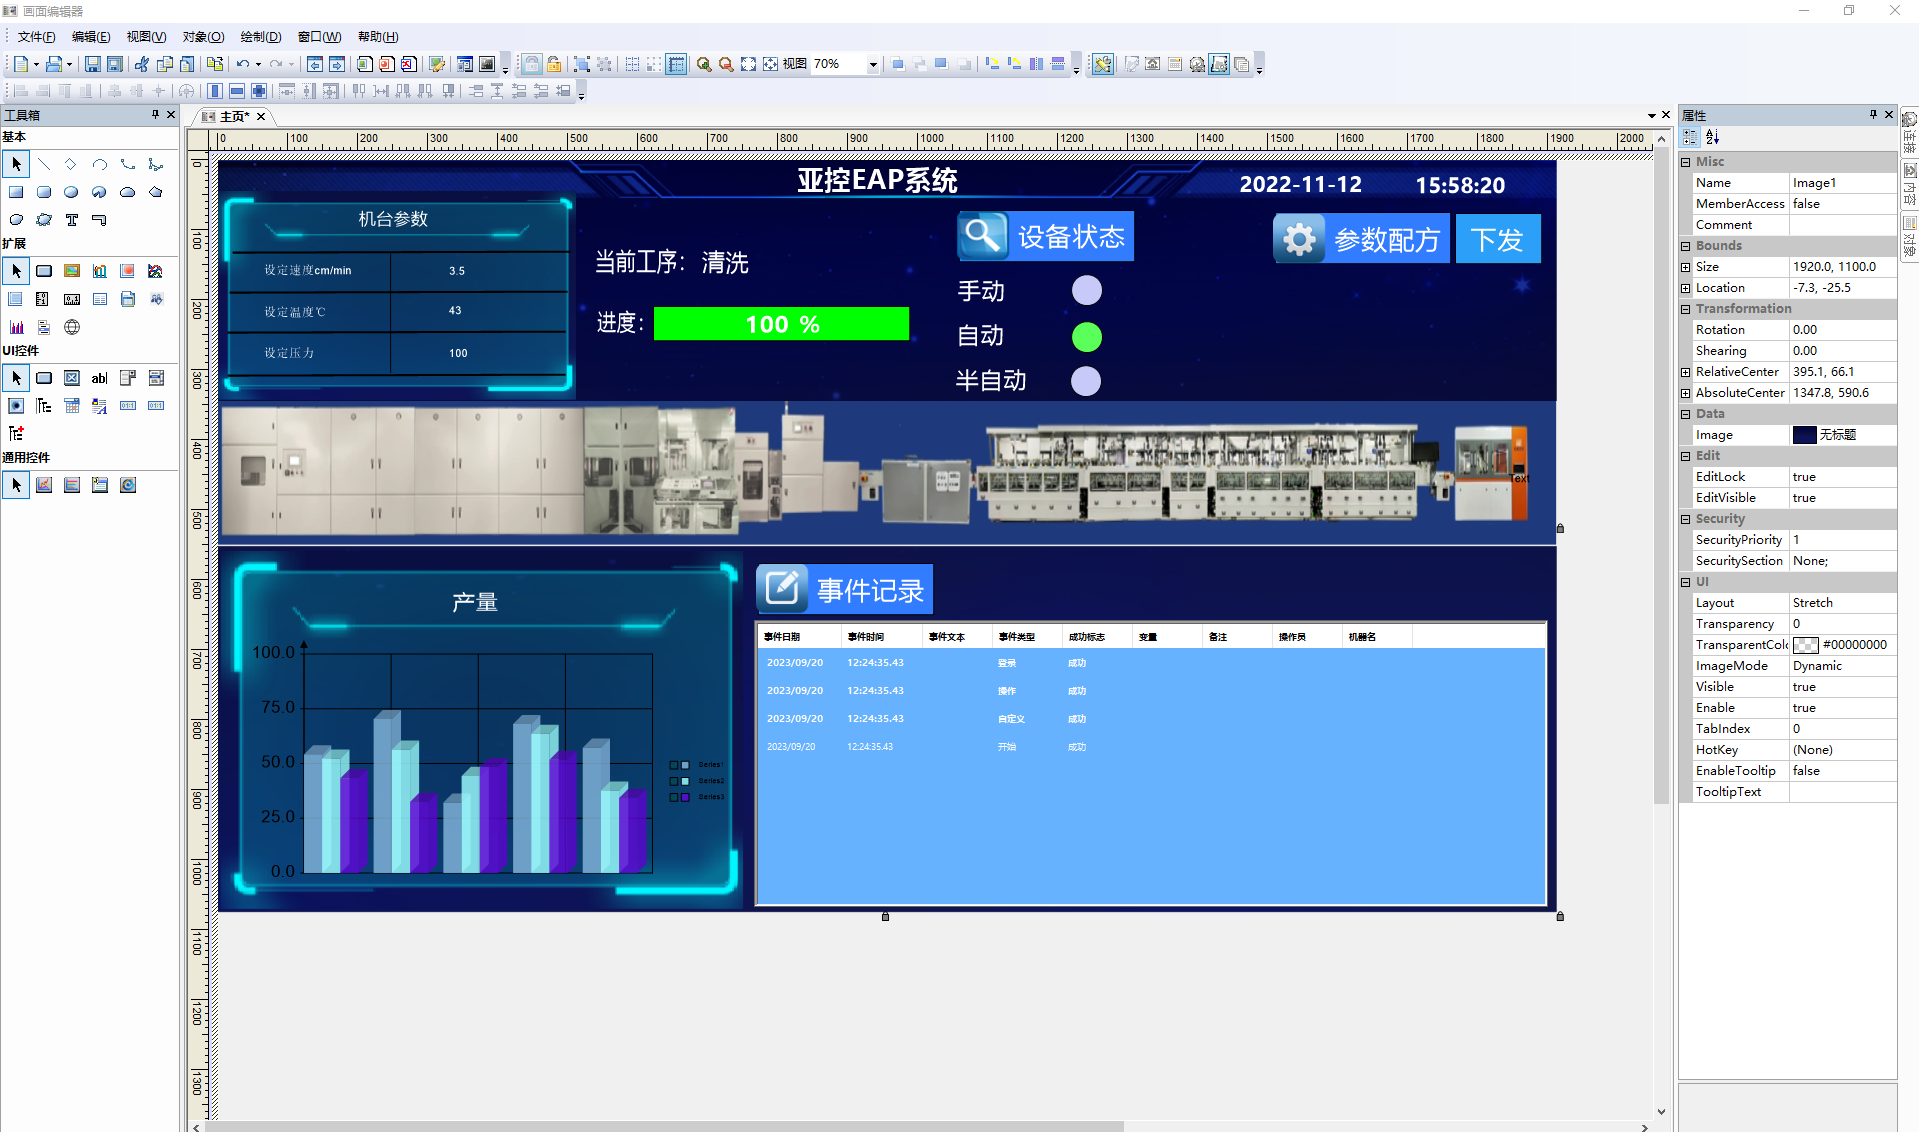Click the 下发 button on canvas
Viewport: 1919px width, 1132px height.
1497,239
